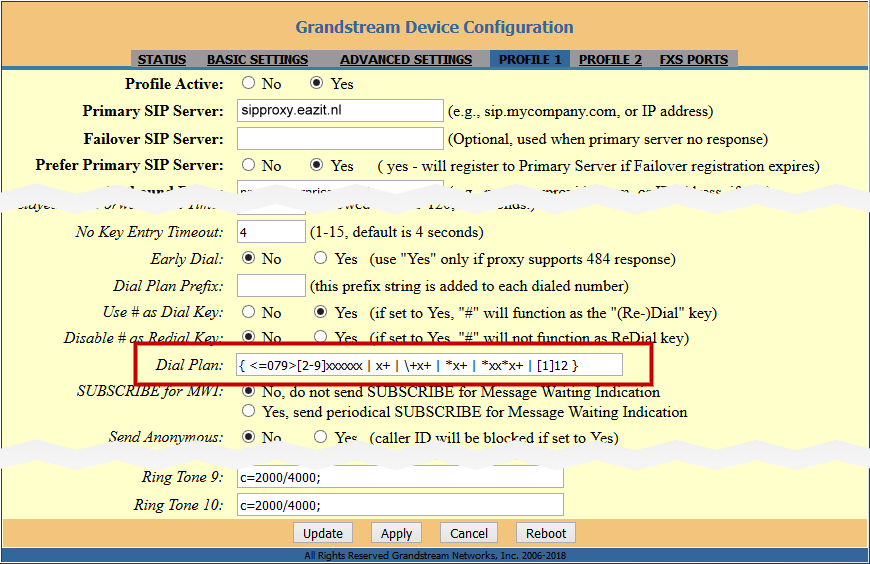Screen dimensions: 870x564
Task: Click the Update button
Action: point(322,533)
